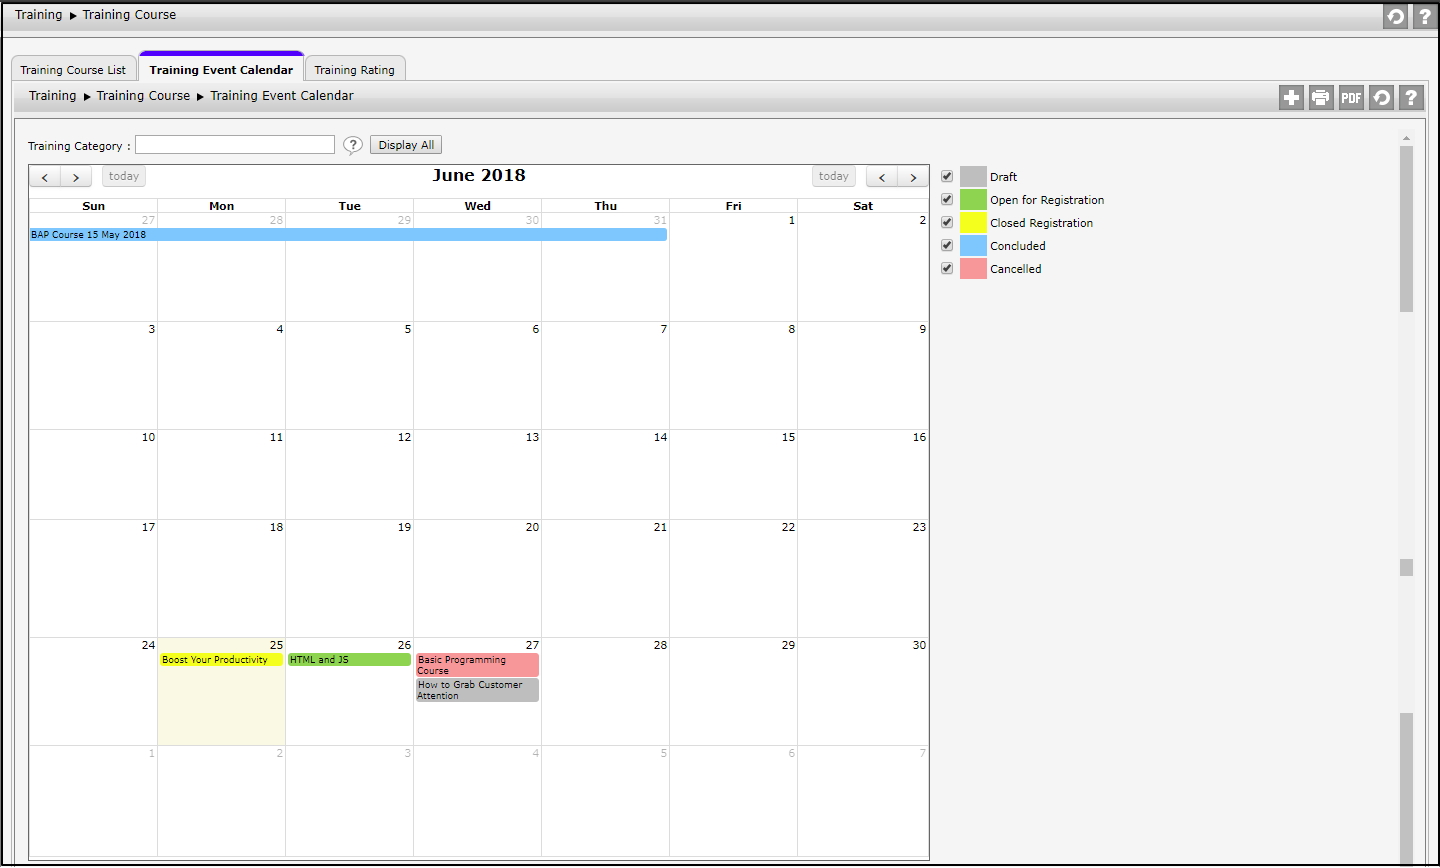Toggle the Closed Registration filter

click(x=946, y=221)
